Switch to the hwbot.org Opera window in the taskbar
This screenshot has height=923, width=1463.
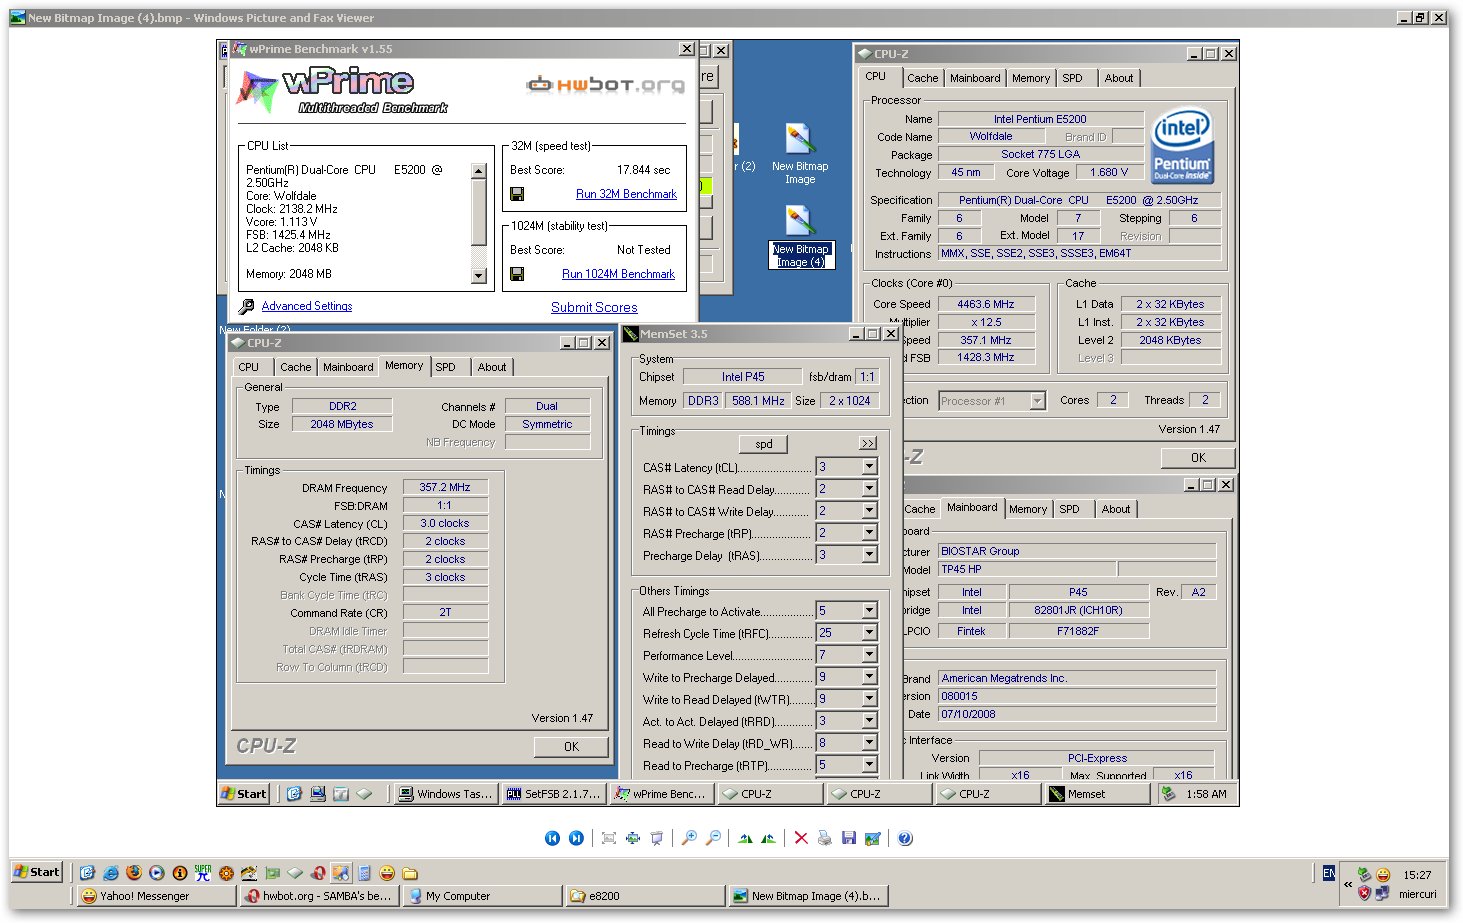pyautogui.click(x=320, y=896)
